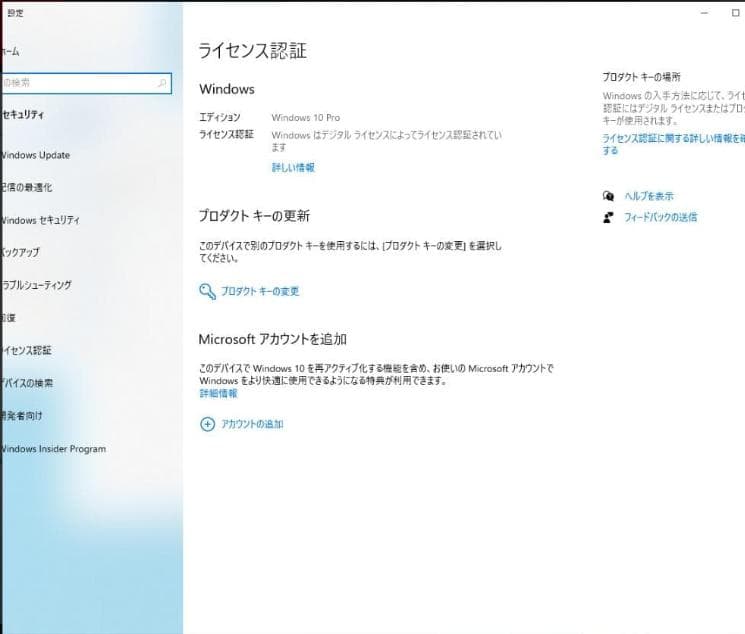Click the プロダクト キーの変更 link
The image size is (745, 634).
pyautogui.click(x=260, y=291)
